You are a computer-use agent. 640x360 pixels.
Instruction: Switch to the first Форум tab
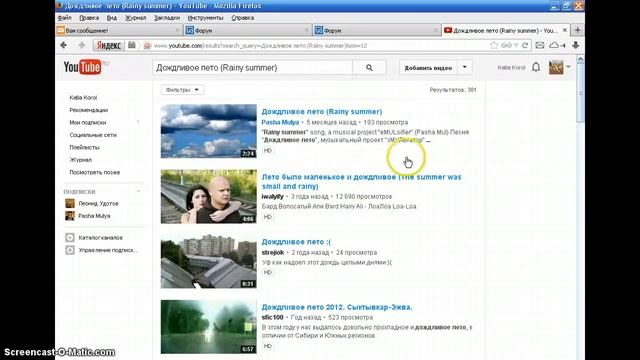pos(247,30)
